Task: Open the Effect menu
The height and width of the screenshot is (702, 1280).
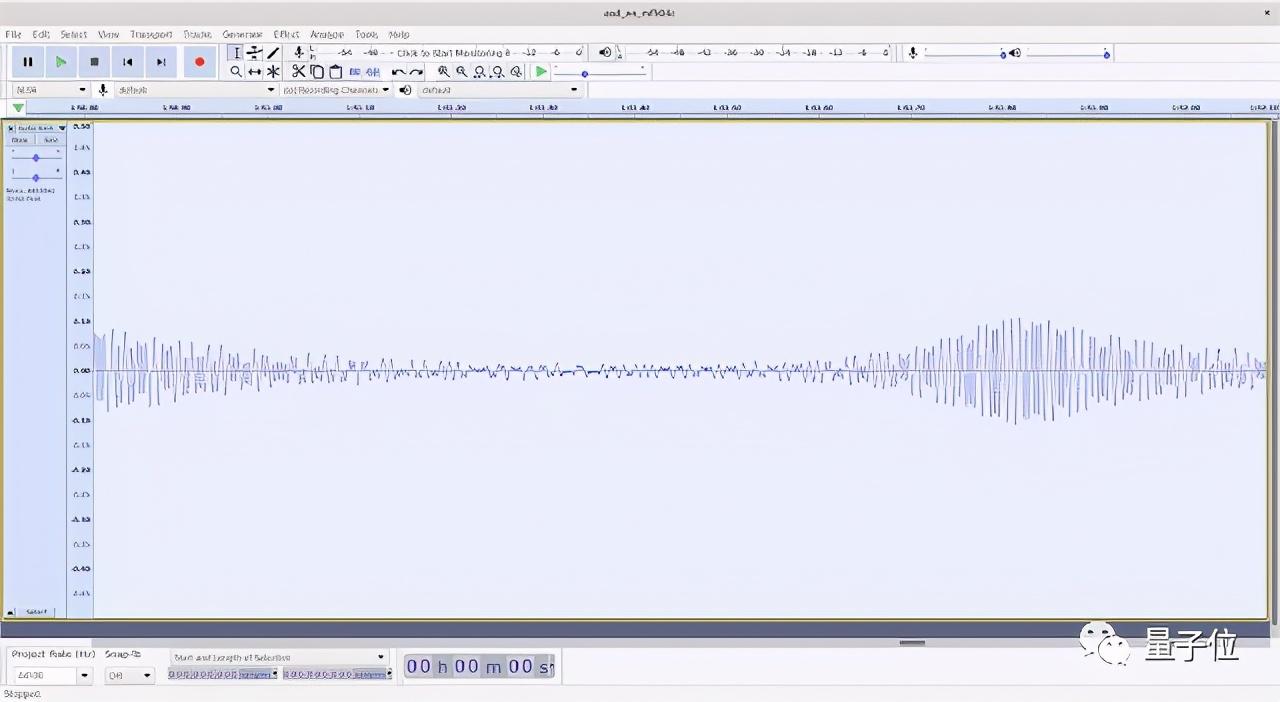Action: click(x=286, y=34)
